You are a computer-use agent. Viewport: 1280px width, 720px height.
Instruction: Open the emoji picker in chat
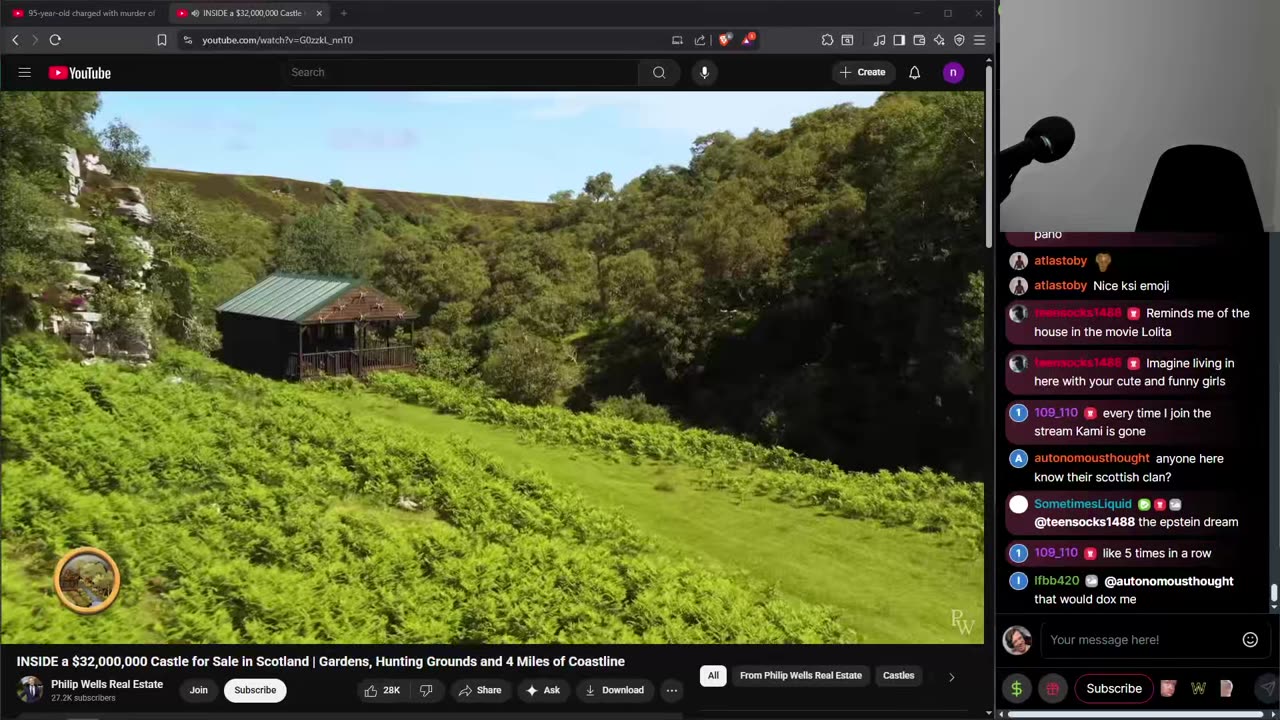[x=1250, y=640]
